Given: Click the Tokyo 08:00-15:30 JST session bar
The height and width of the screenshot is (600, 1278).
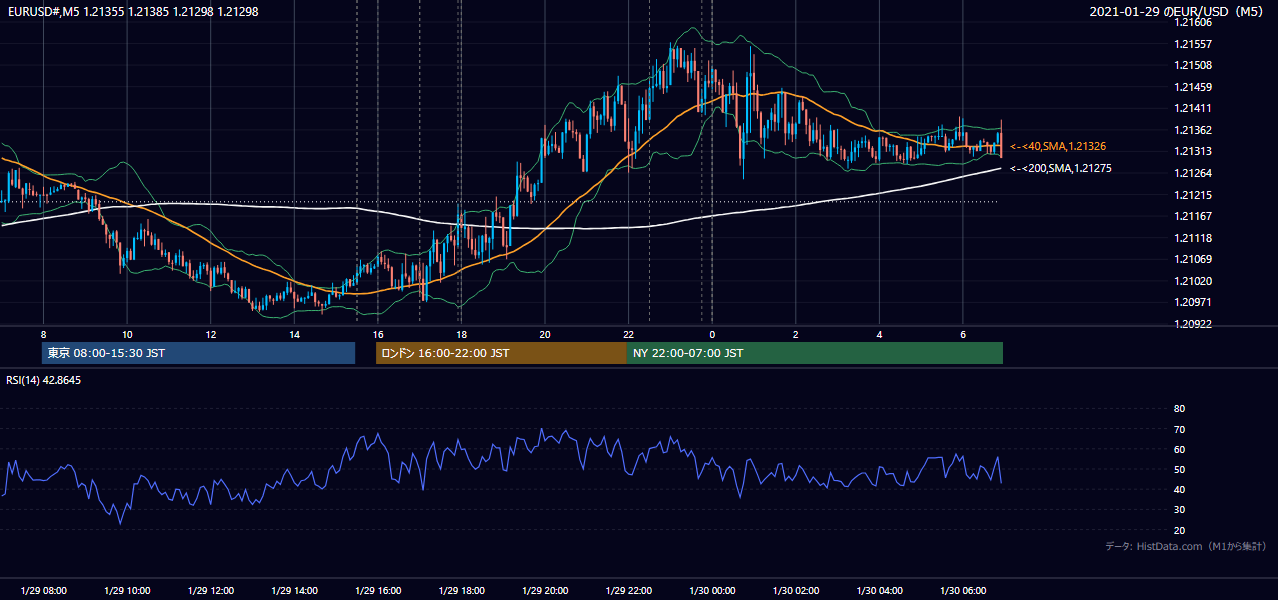Looking at the screenshot, I should tap(198, 353).
